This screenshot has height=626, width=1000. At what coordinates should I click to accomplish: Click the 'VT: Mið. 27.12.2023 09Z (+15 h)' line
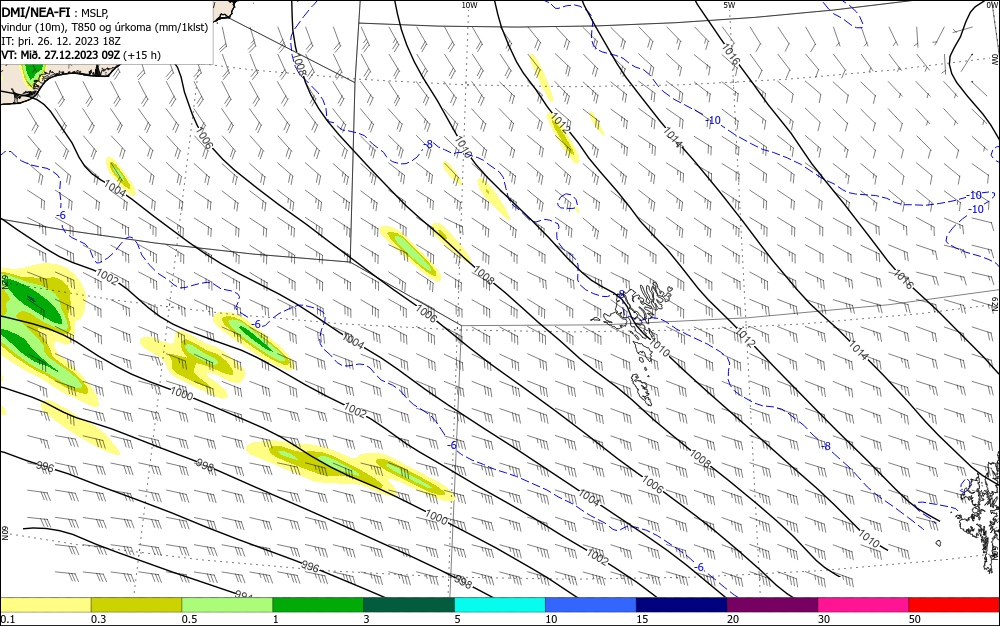[81, 55]
